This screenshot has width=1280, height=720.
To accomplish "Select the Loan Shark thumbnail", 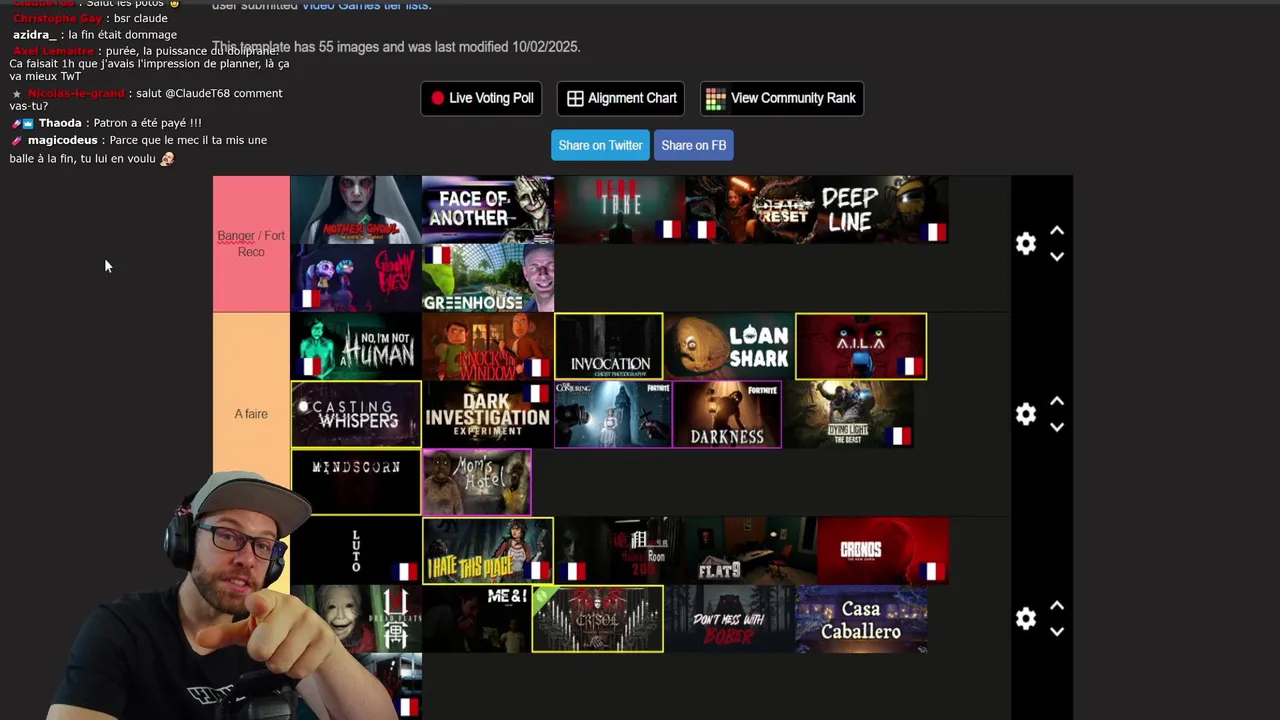I will tap(729, 346).
